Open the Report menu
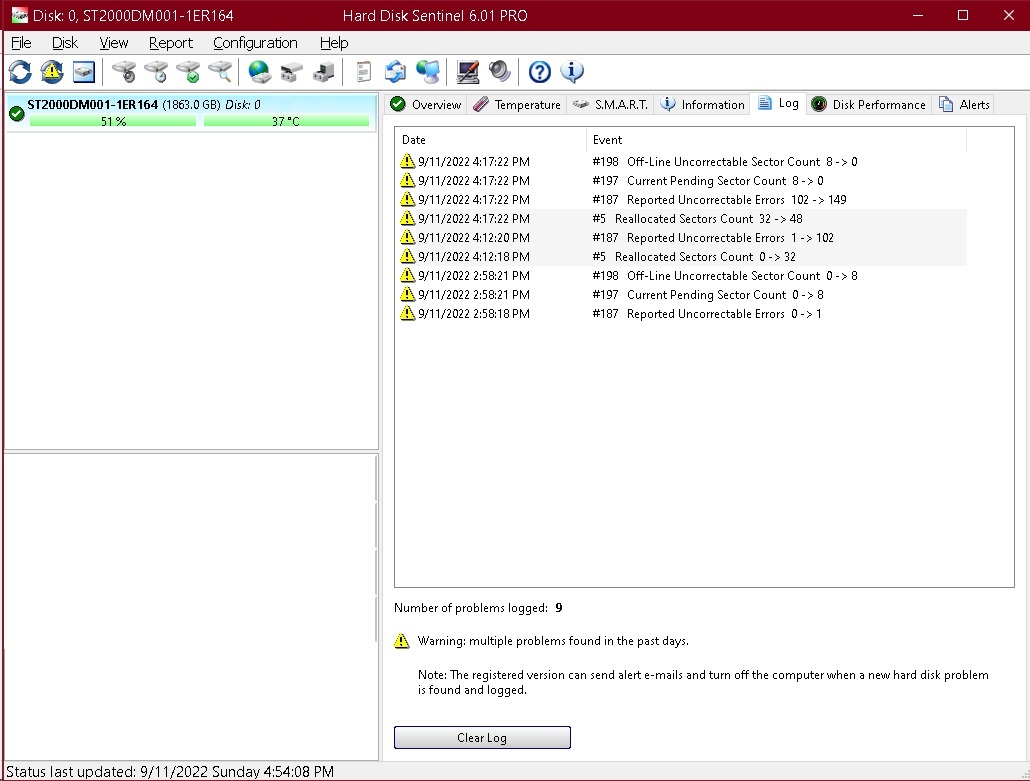The width and height of the screenshot is (1030, 781). coord(171,43)
